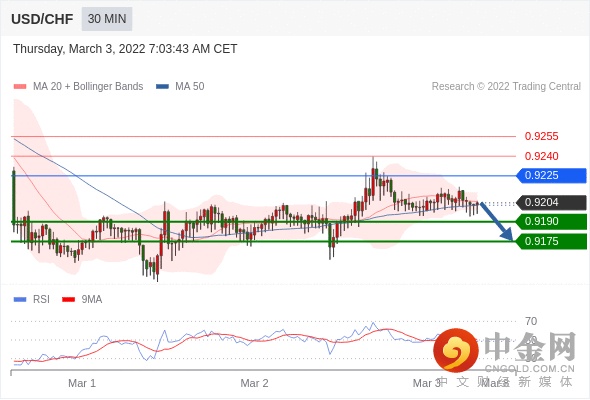Viewport: 590px width, 400px height.
Task: Click the blue MA 50 legend swatch
Action: tap(163, 87)
